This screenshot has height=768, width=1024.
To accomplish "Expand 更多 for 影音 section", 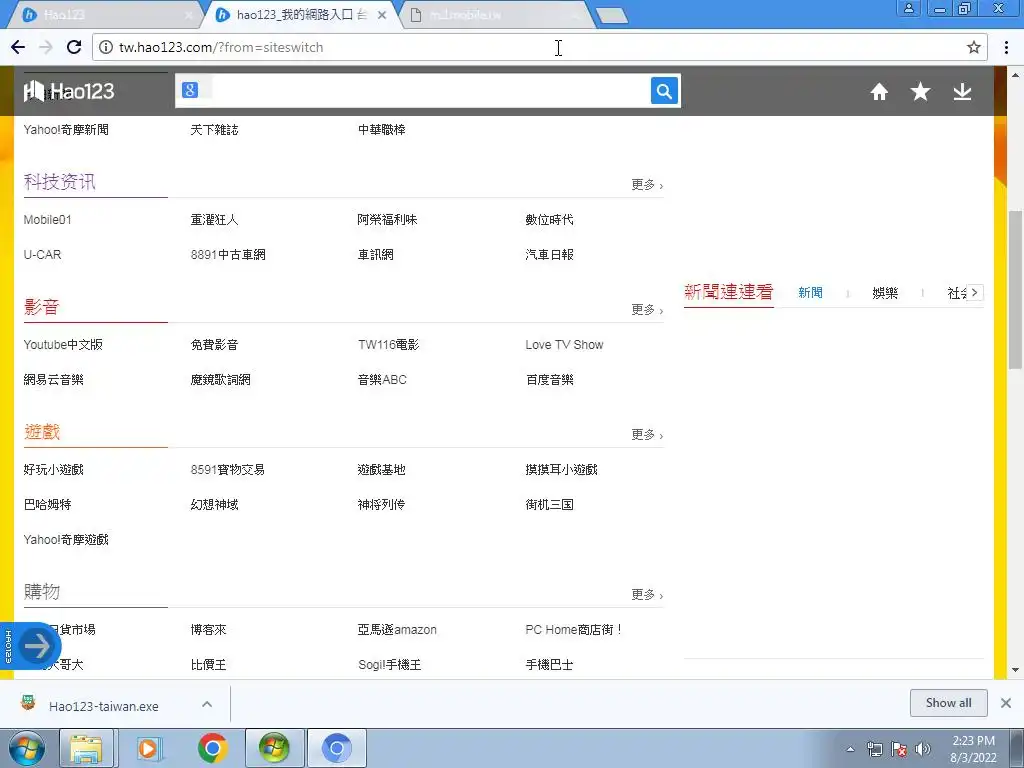I will (647, 310).
